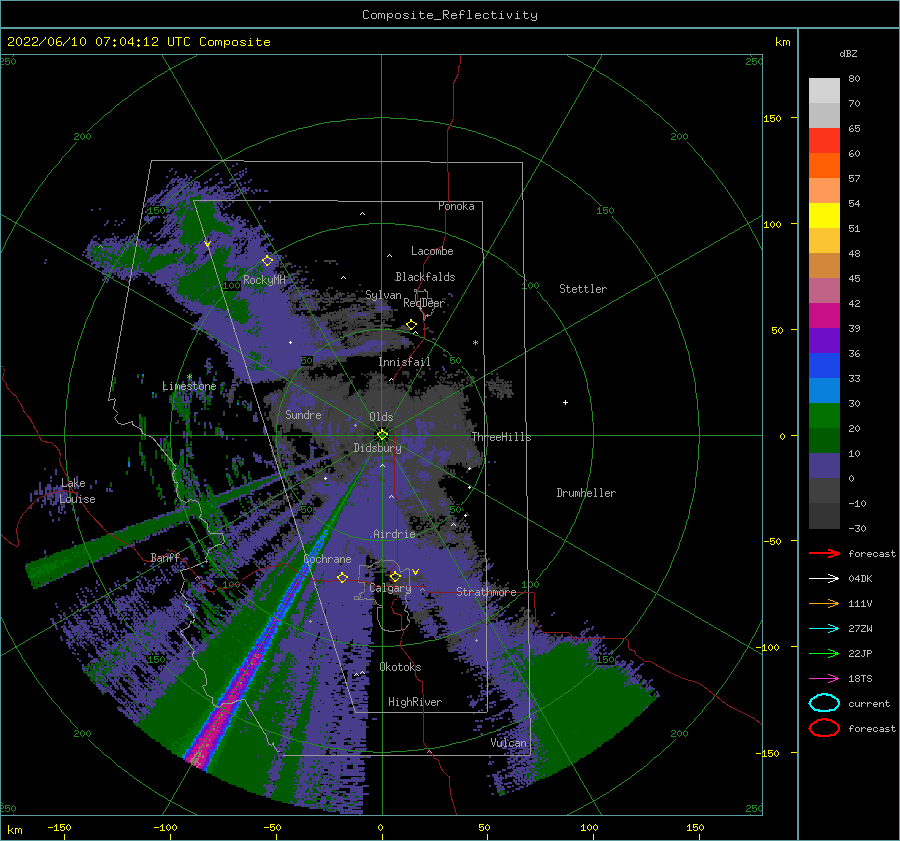Screen dimensions: 900x841
Task: Click the Didsbury city label
Action: (377, 448)
